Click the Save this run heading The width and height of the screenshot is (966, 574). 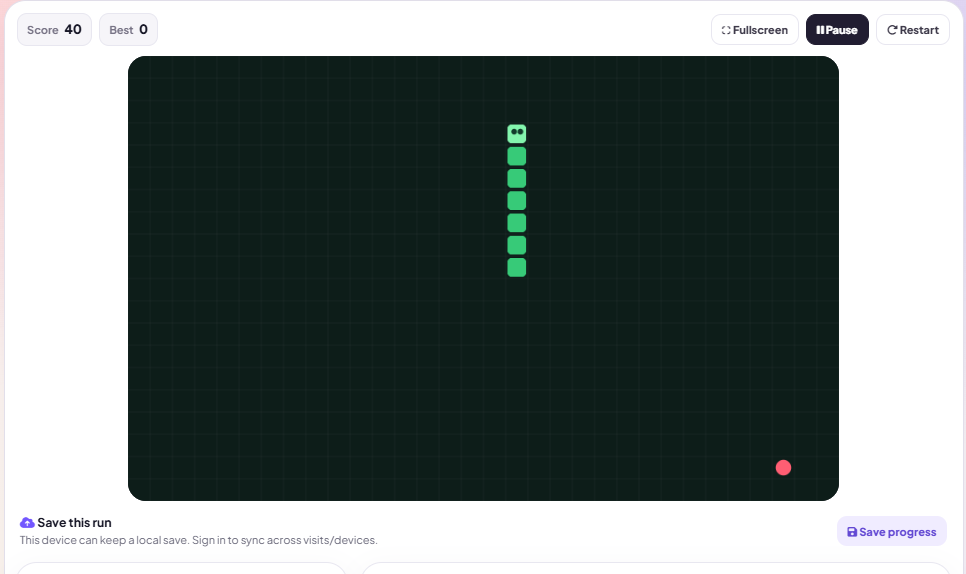point(75,523)
